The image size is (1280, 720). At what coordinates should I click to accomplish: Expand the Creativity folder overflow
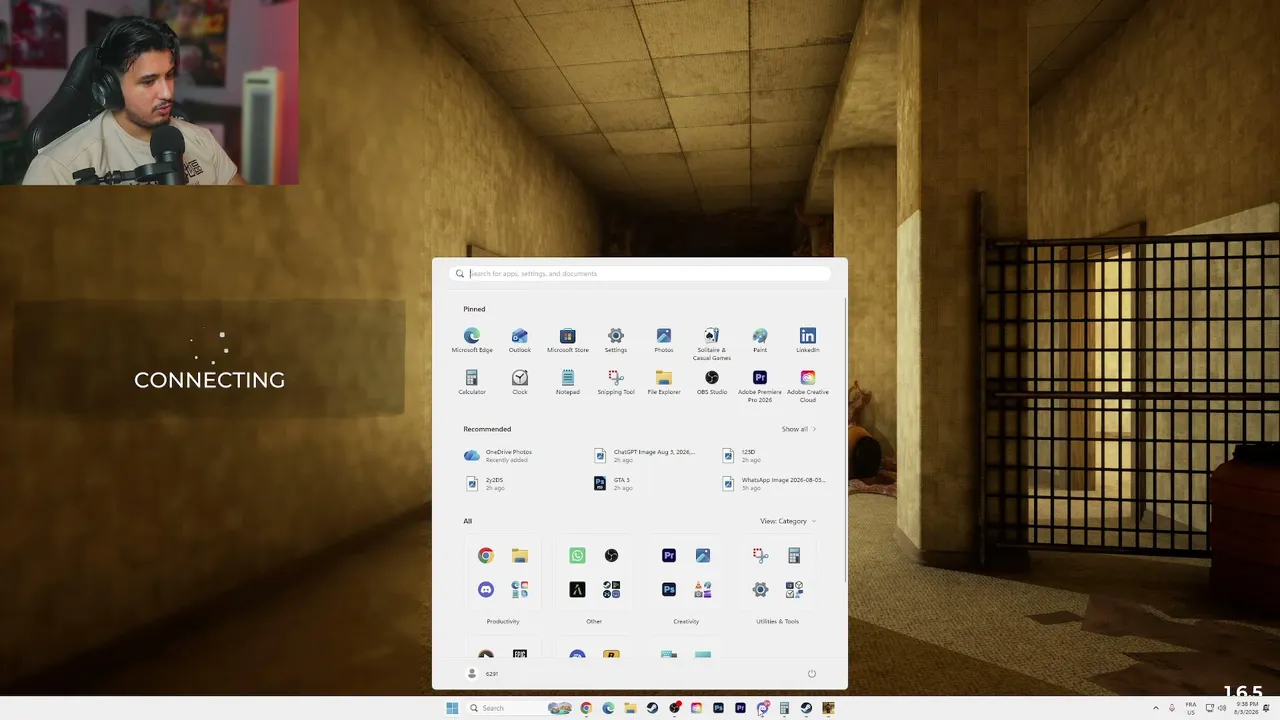tap(703, 590)
